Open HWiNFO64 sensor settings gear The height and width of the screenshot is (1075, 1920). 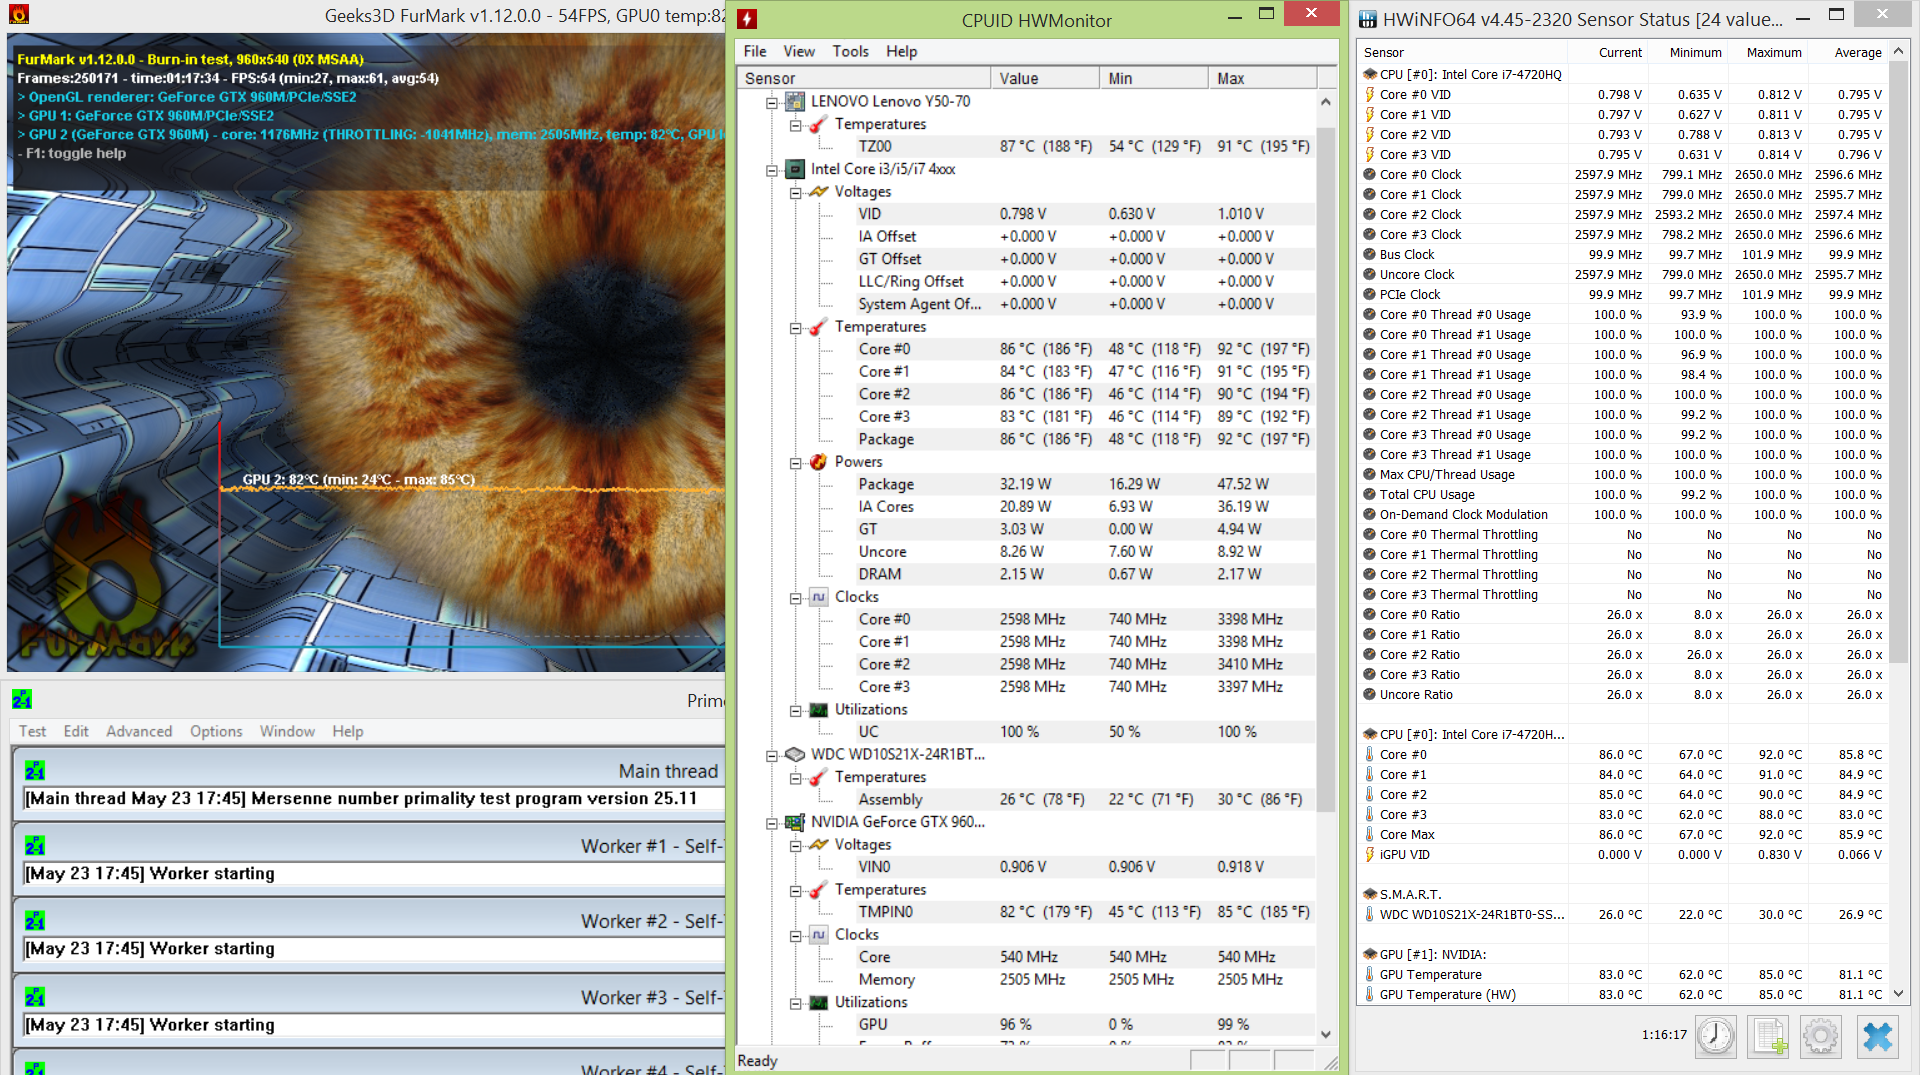(x=1821, y=1036)
